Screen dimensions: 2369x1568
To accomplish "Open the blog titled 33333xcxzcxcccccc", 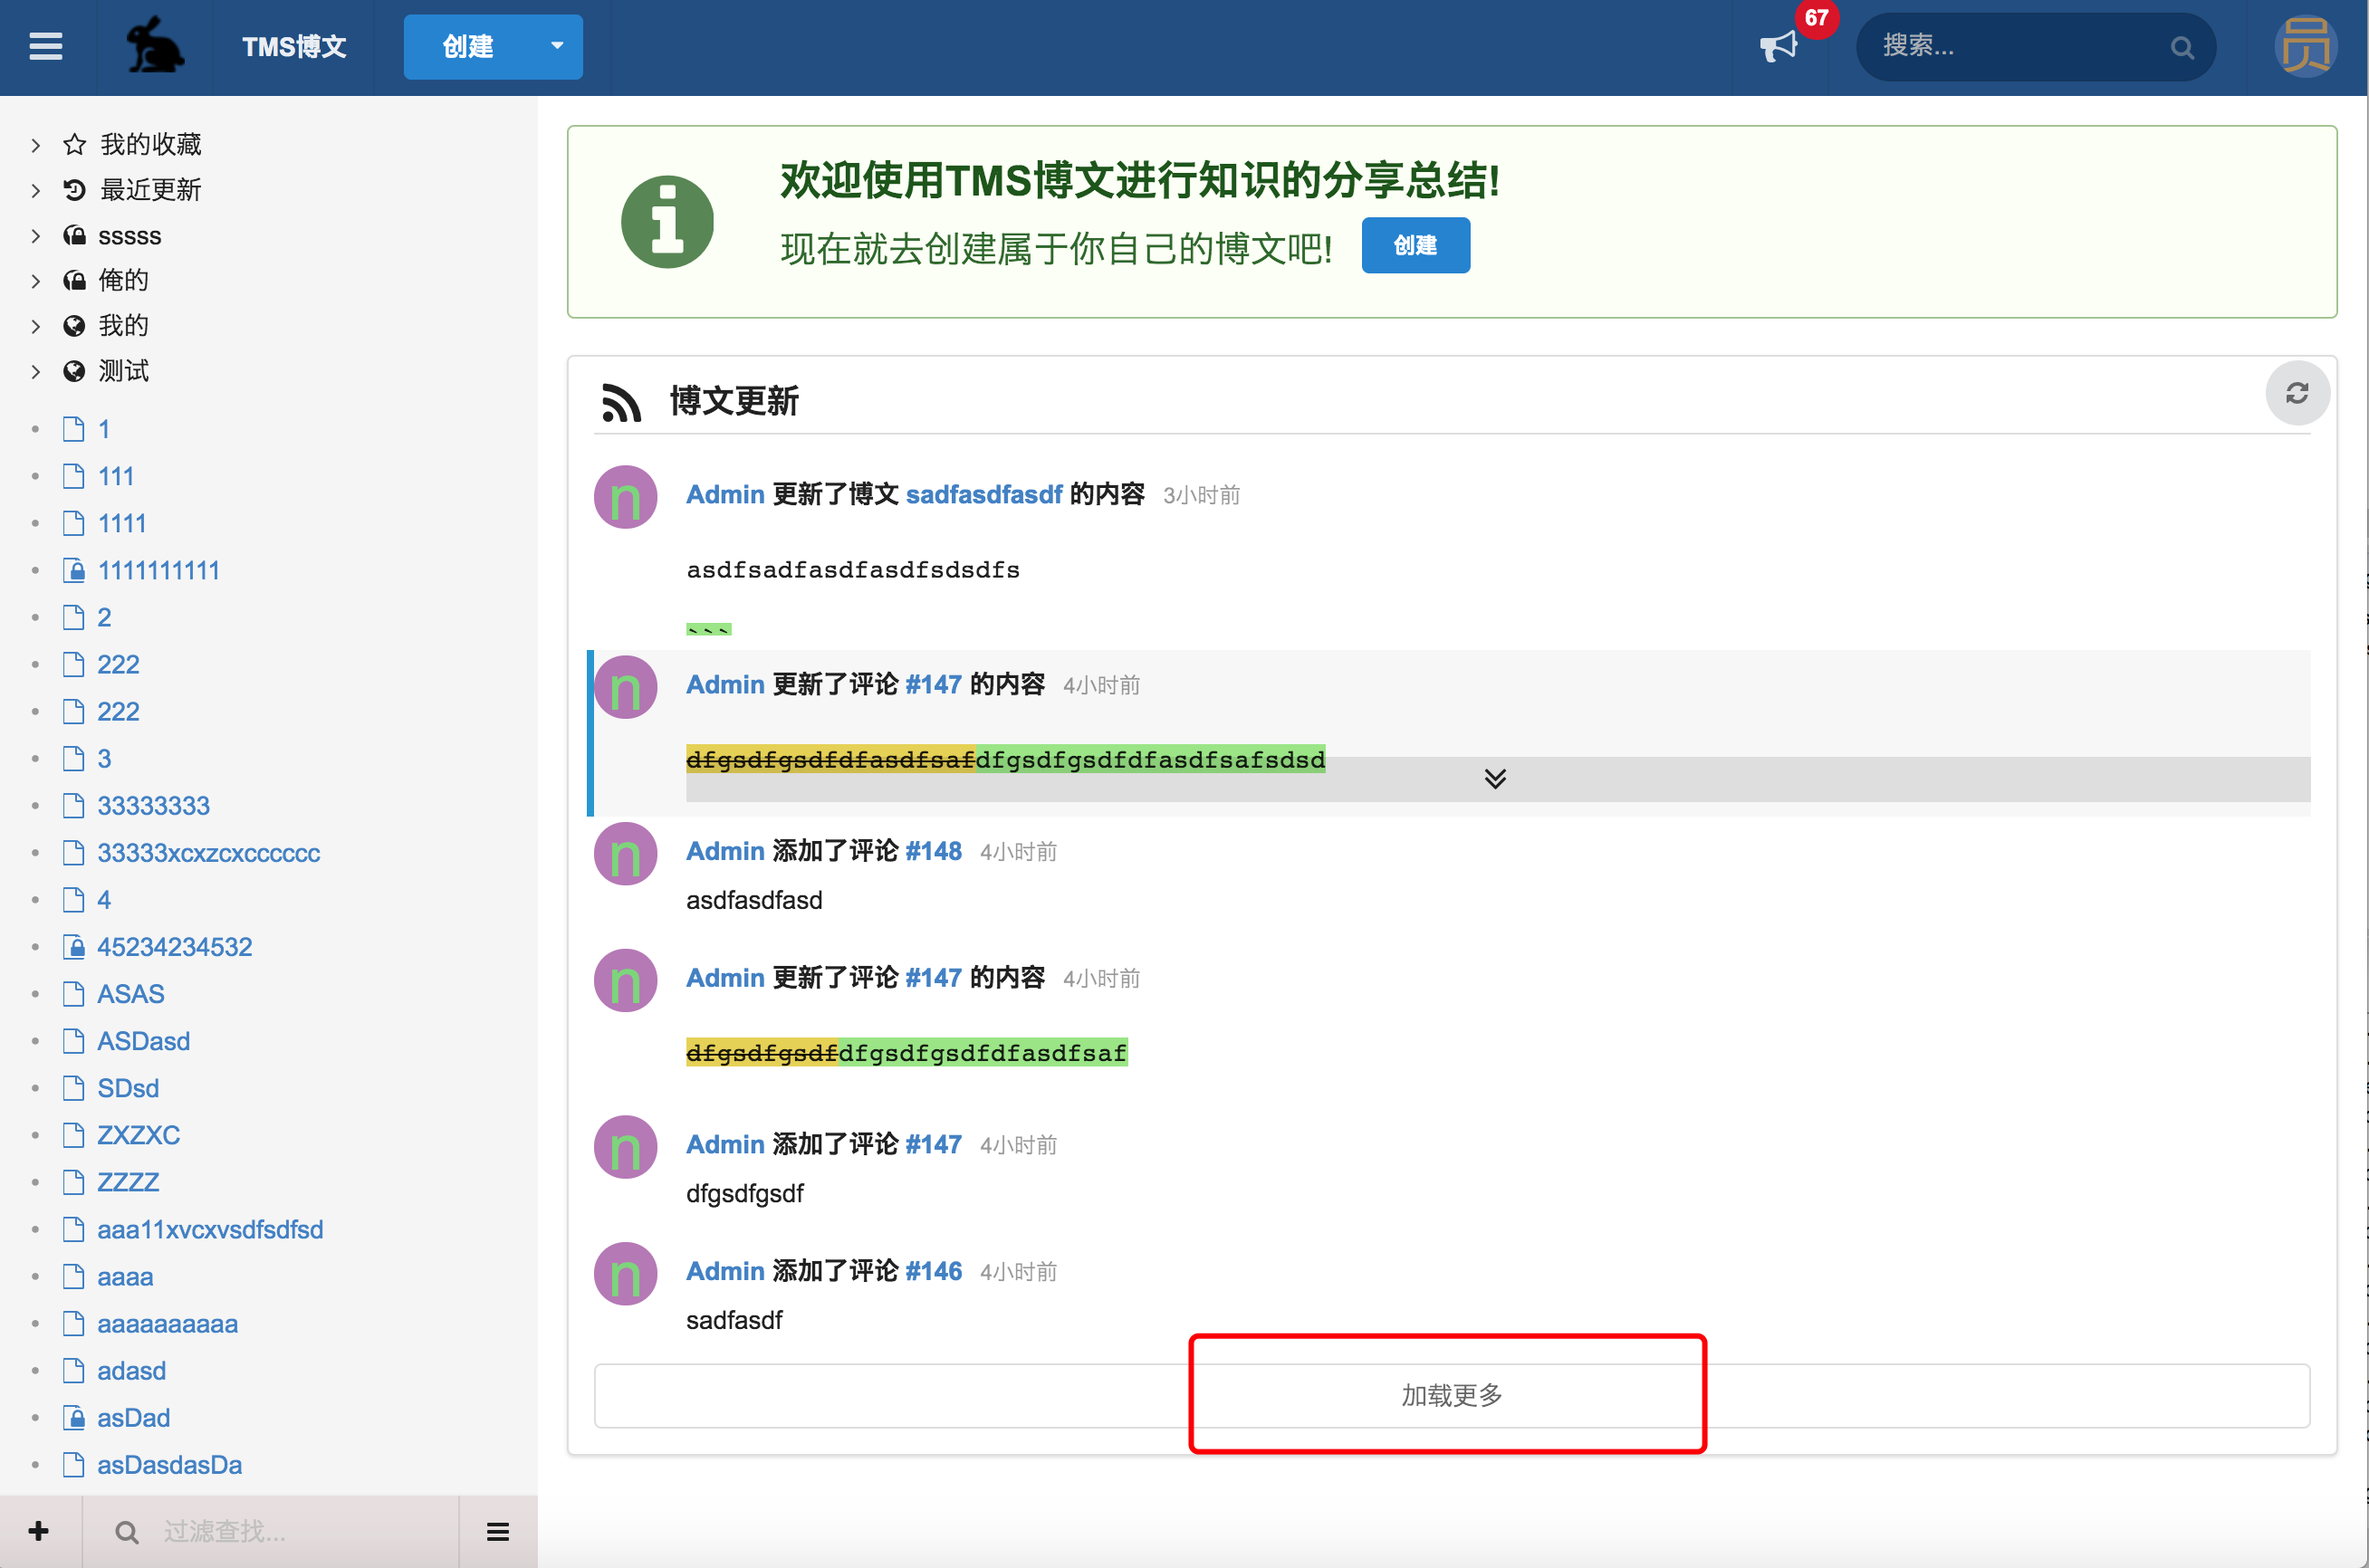I will pos(209,853).
